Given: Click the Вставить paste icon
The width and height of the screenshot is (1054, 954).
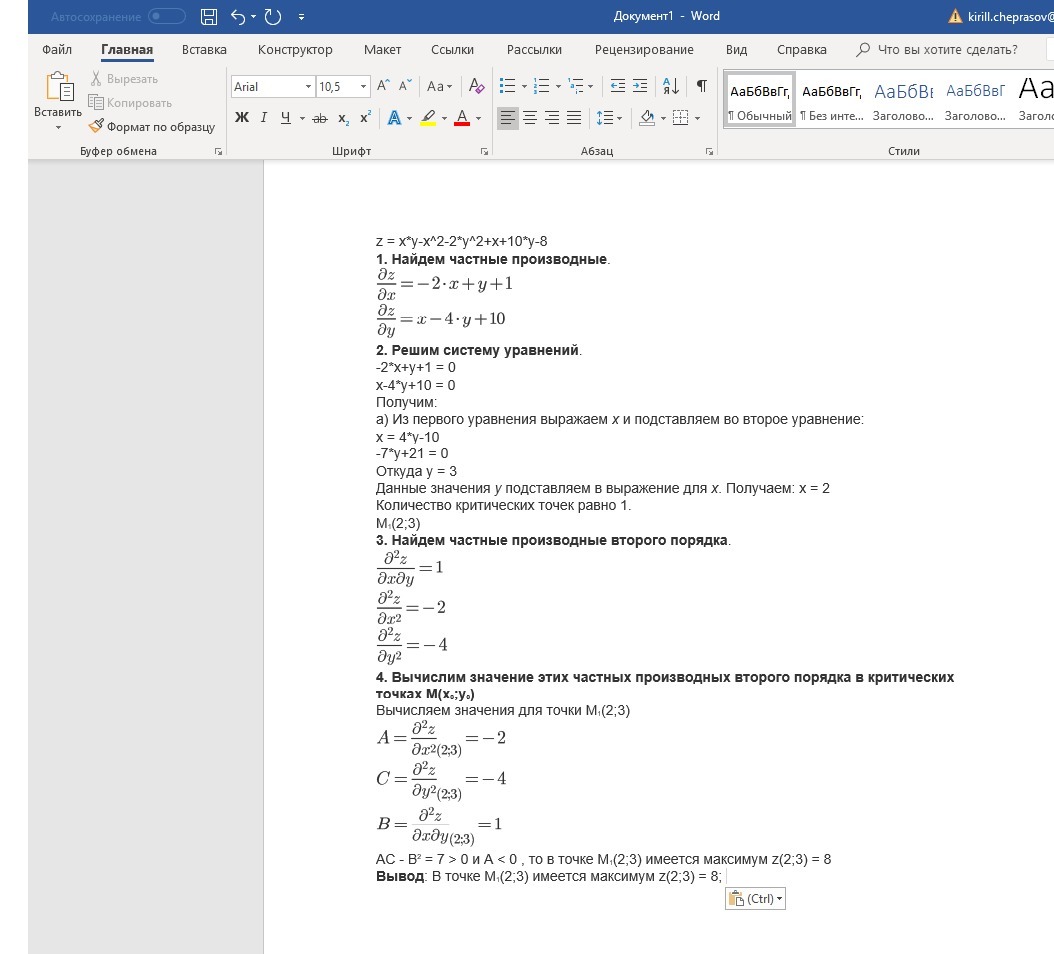Looking at the screenshot, I should [x=59, y=87].
